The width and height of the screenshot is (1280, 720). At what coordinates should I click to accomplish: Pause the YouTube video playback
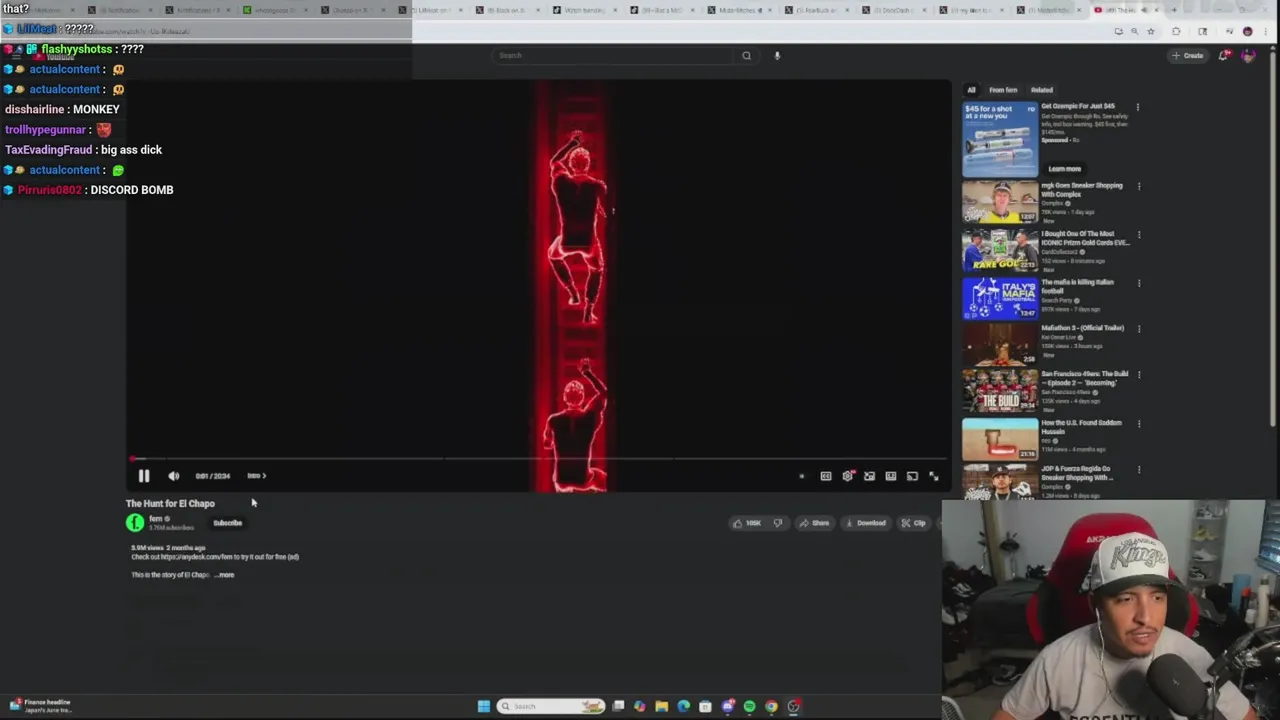coord(144,476)
